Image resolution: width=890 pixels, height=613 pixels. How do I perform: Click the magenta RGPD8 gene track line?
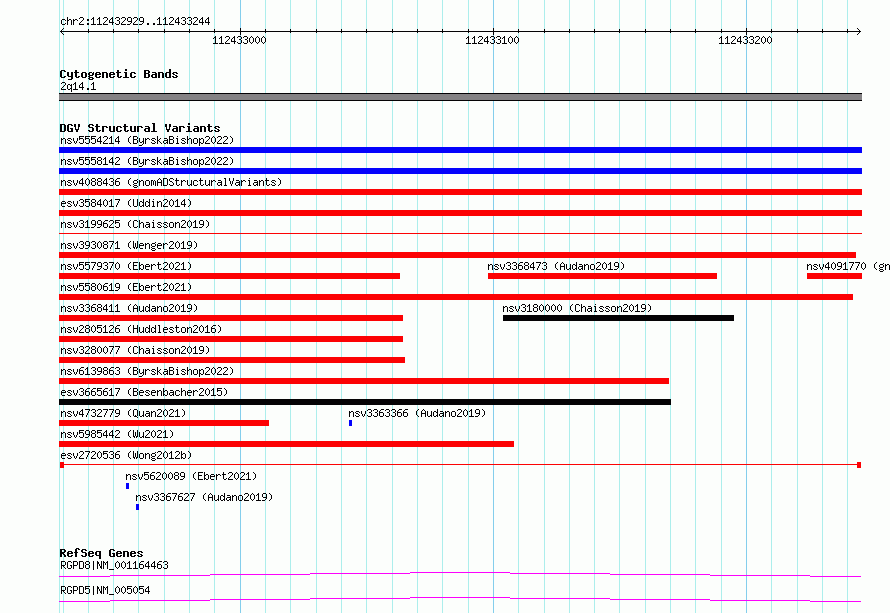pyautogui.click(x=460, y=574)
